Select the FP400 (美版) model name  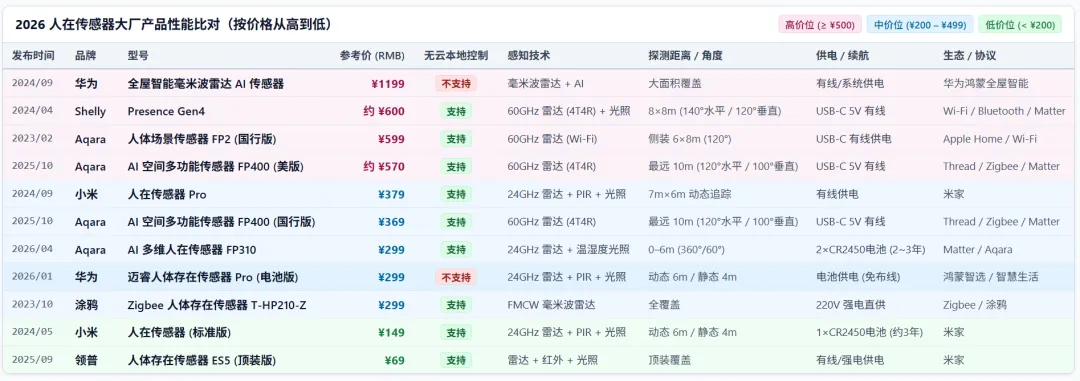(216, 167)
